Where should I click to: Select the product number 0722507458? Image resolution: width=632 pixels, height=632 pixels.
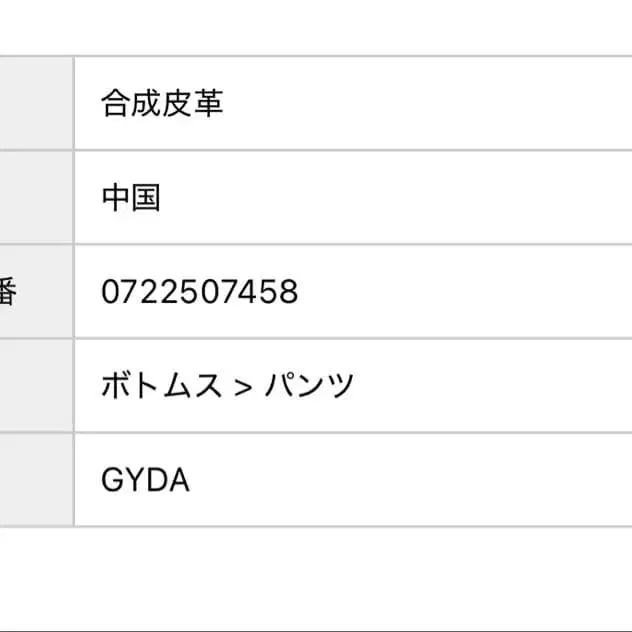200,292
